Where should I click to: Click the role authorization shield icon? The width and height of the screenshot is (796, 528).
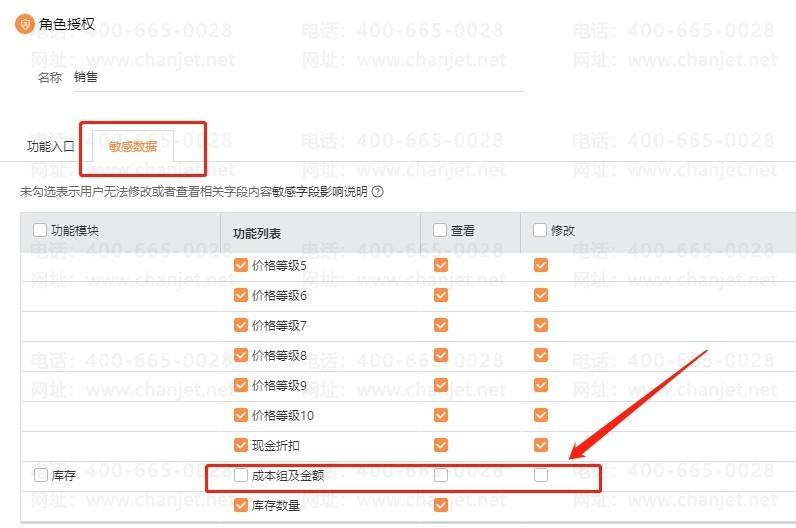pyautogui.click(x=24, y=23)
